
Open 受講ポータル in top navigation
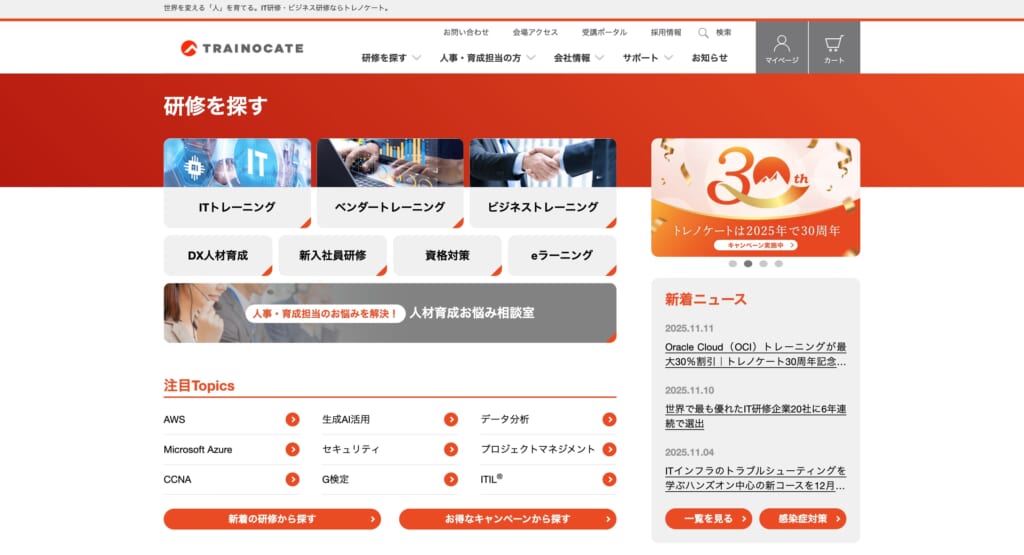pos(604,32)
